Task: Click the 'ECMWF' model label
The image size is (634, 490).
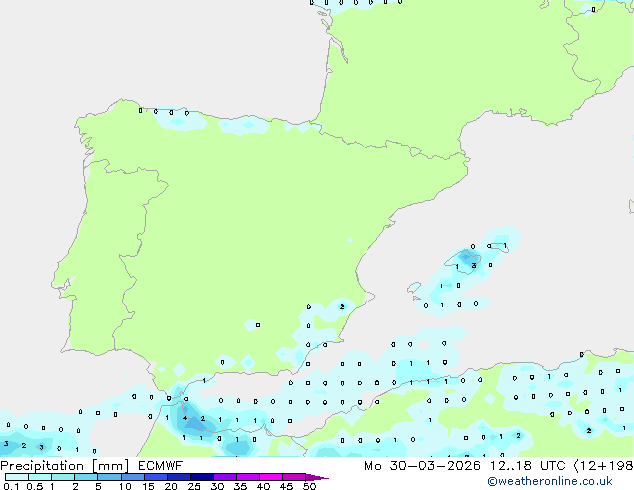Action: 161,466
